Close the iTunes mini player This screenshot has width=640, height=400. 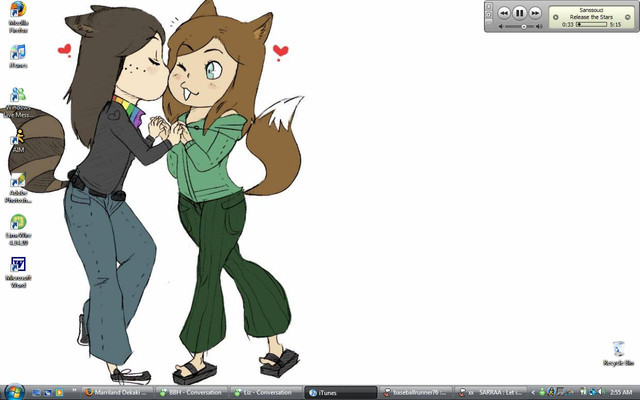pyautogui.click(x=489, y=7)
